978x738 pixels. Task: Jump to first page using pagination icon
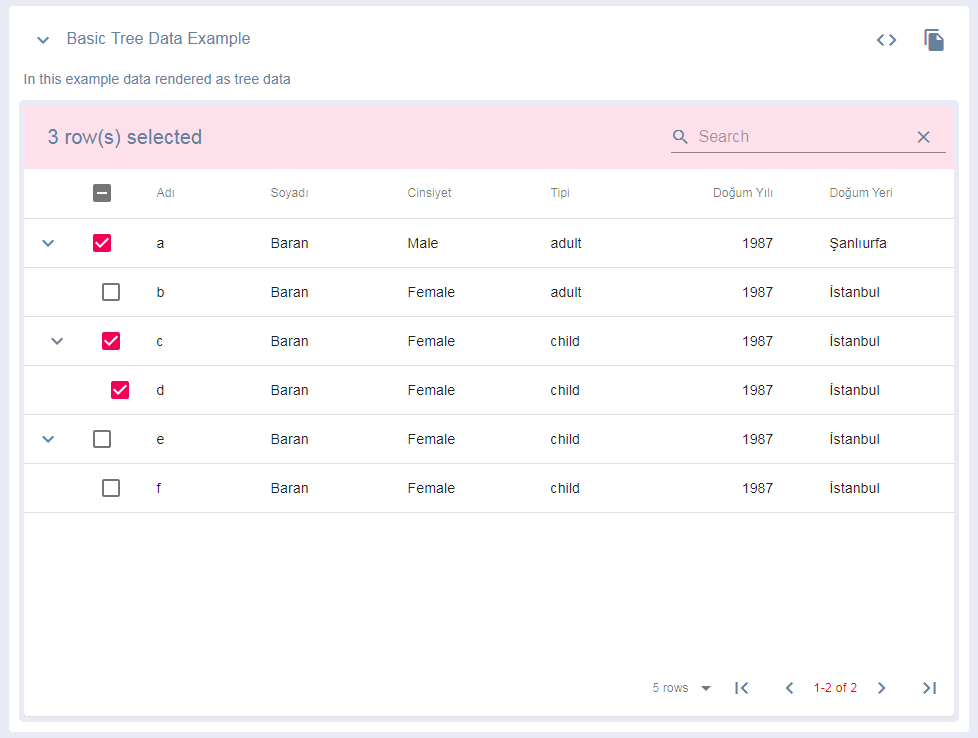[x=741, y=688]
